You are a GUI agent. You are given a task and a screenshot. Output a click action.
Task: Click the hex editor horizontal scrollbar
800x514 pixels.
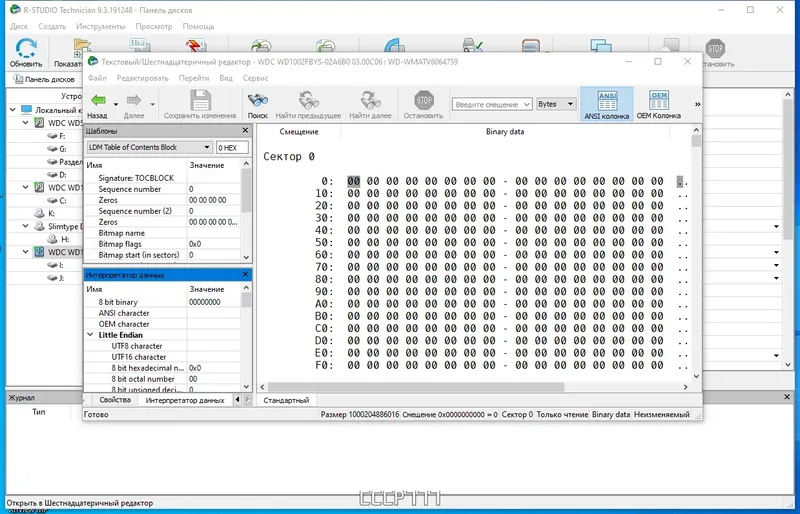[416, 387]
